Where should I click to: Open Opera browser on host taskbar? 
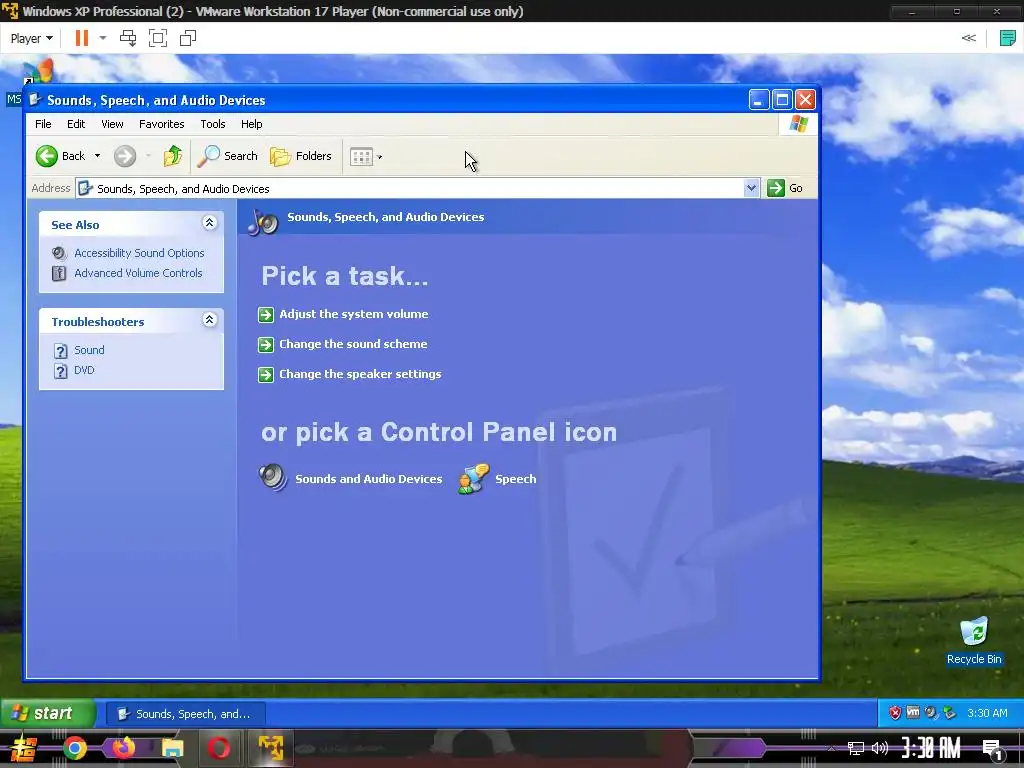219,748
